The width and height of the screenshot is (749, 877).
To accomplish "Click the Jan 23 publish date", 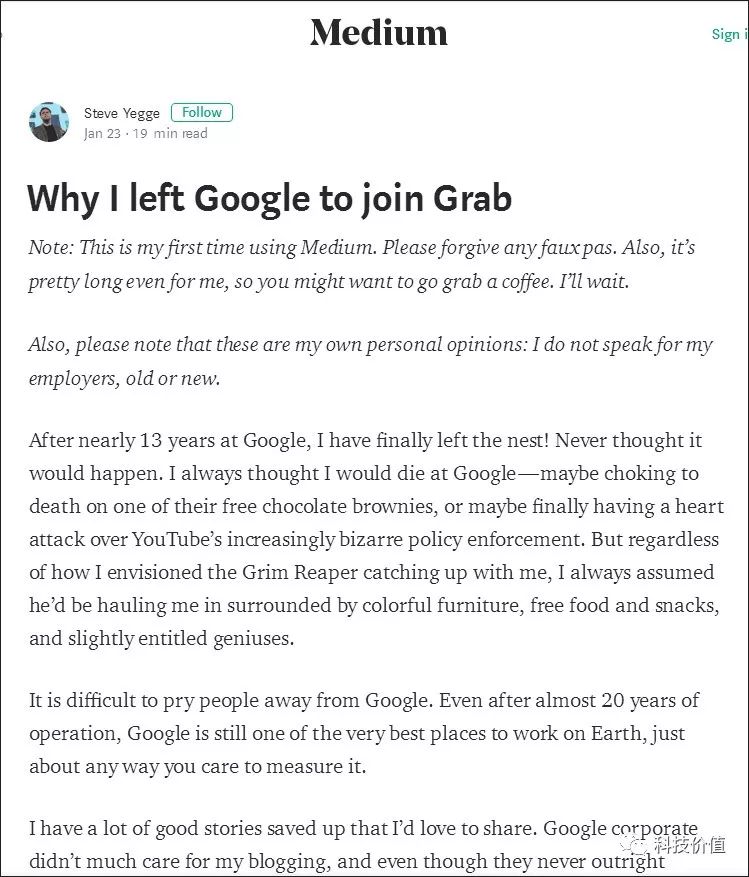I will [102, 134].
